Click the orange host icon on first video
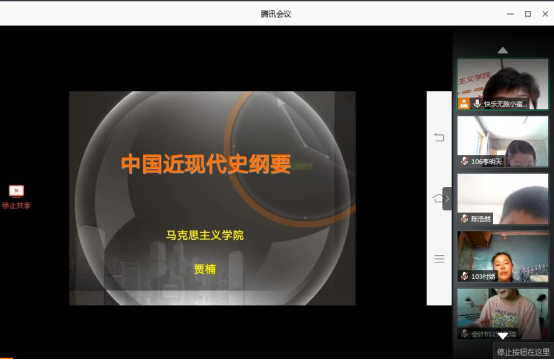Viewport: 554px width, 360px height. [x=464, y=104]
